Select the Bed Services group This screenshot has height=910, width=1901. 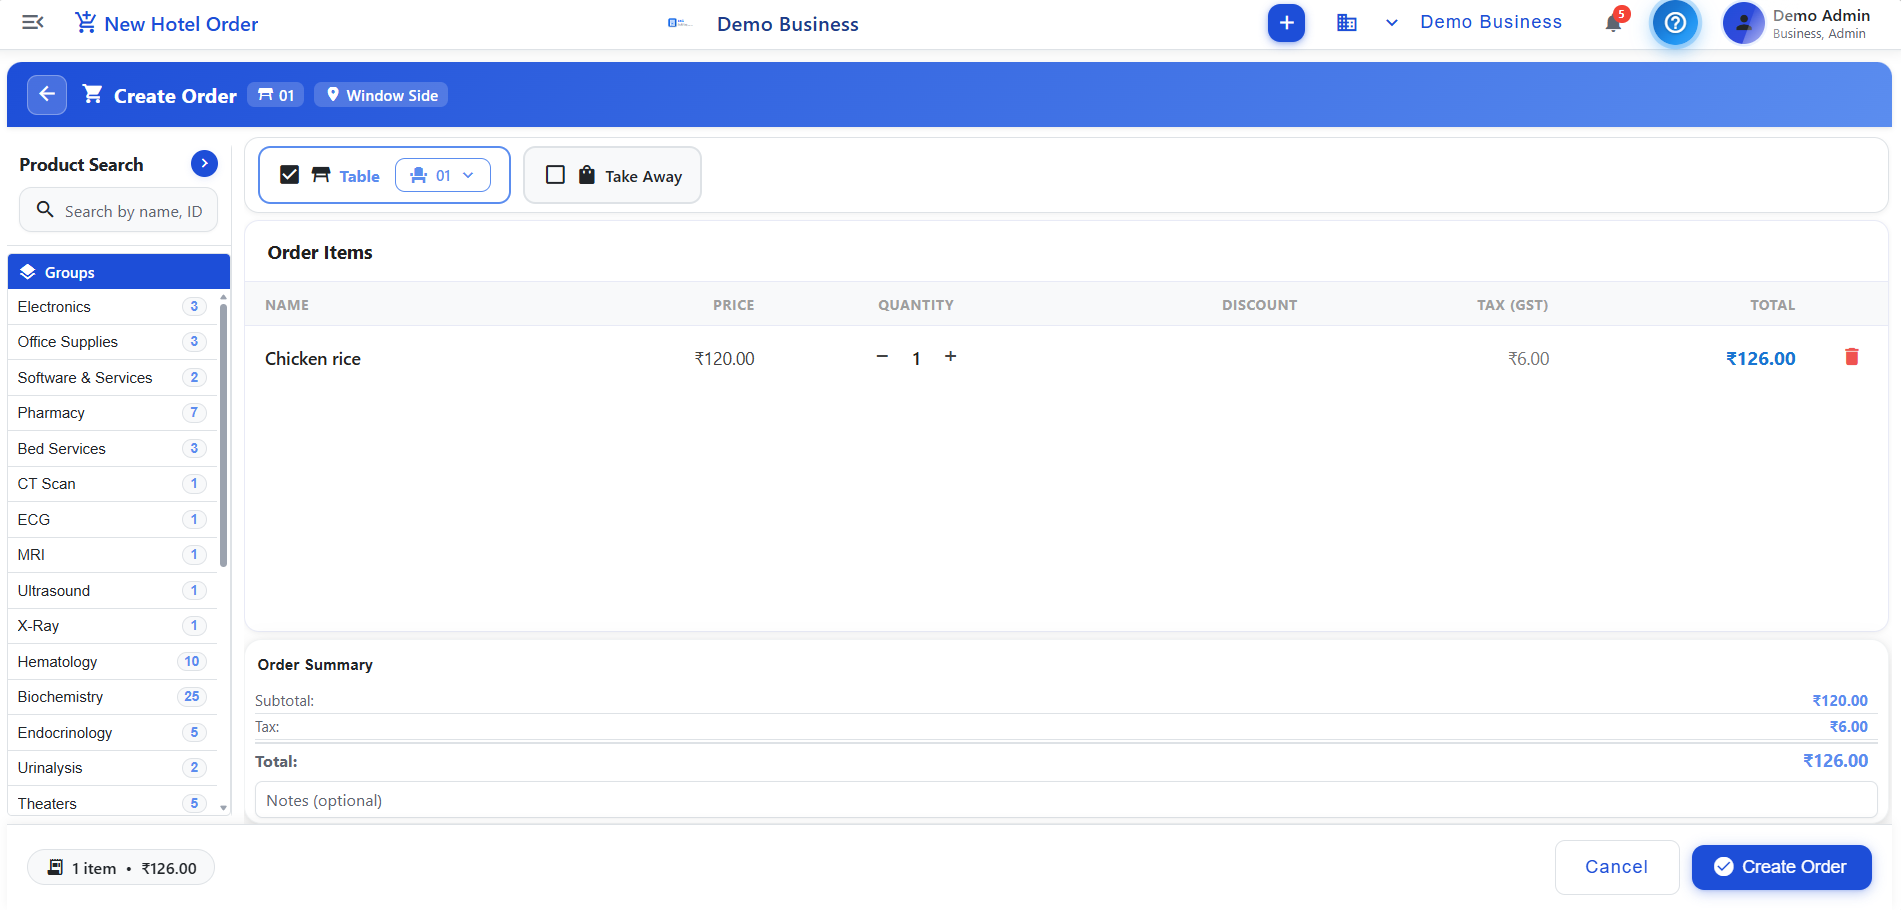click(112, 449)
